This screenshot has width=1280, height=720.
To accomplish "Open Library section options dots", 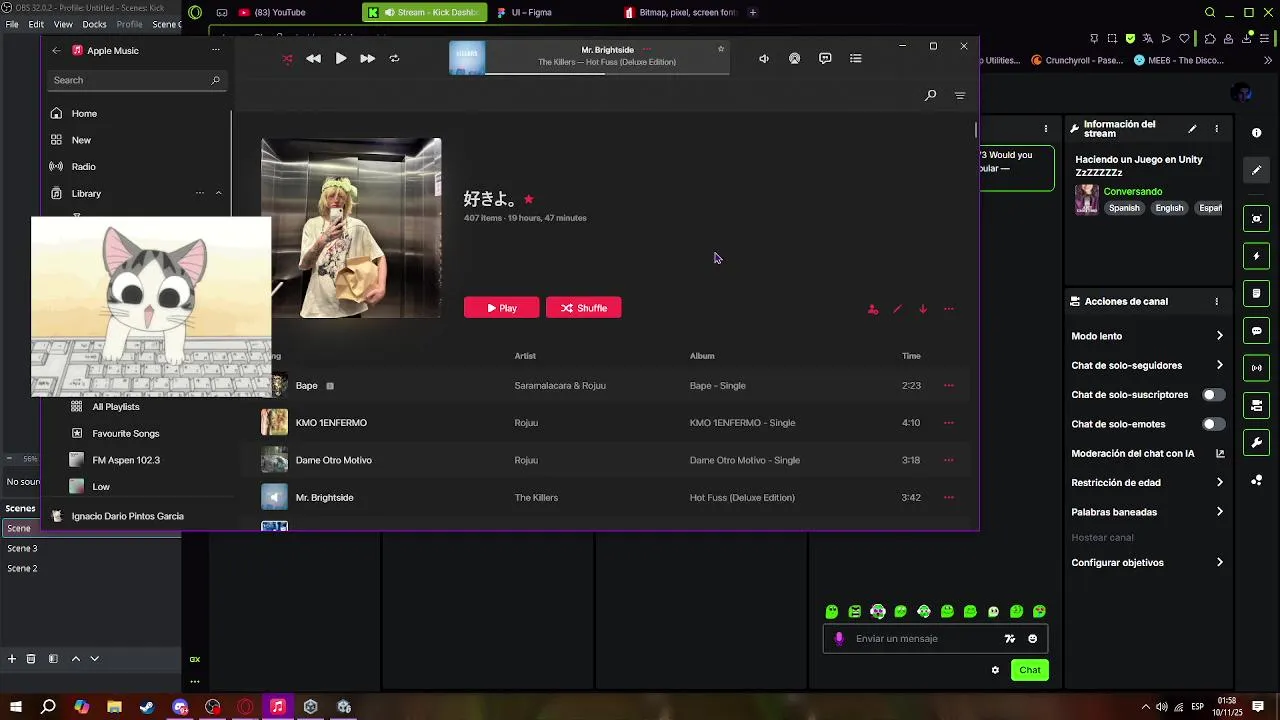I will (200, 193).
